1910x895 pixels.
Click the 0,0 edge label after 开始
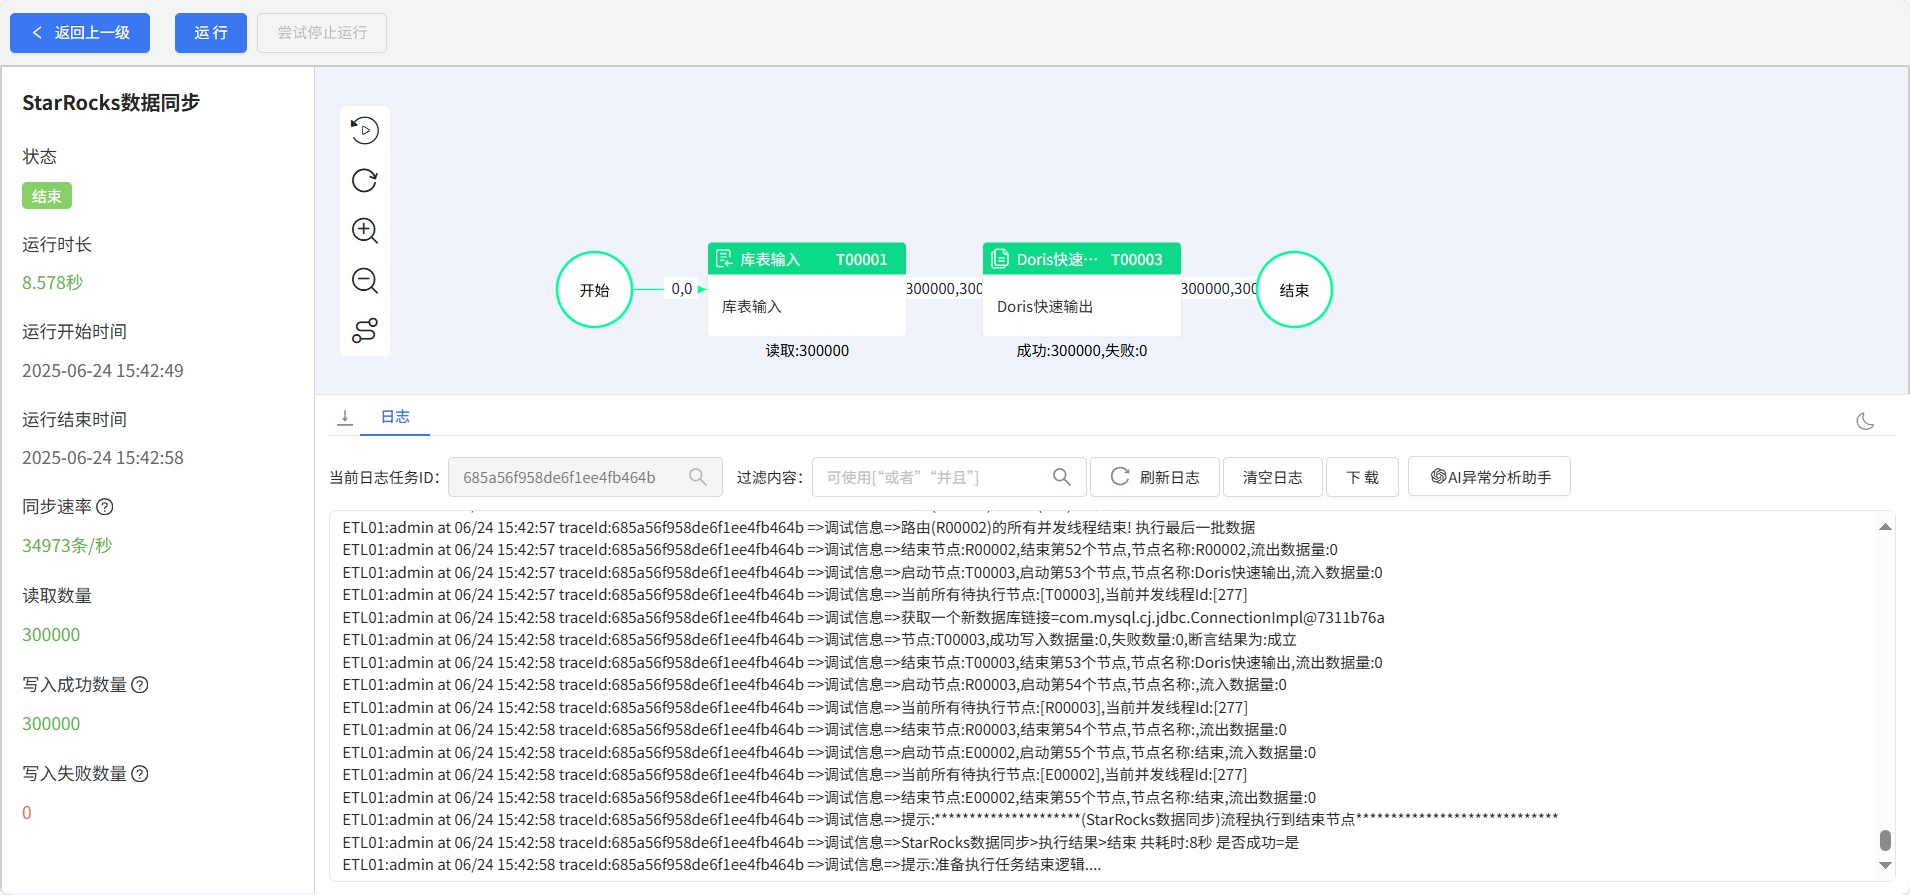(682, 289)
